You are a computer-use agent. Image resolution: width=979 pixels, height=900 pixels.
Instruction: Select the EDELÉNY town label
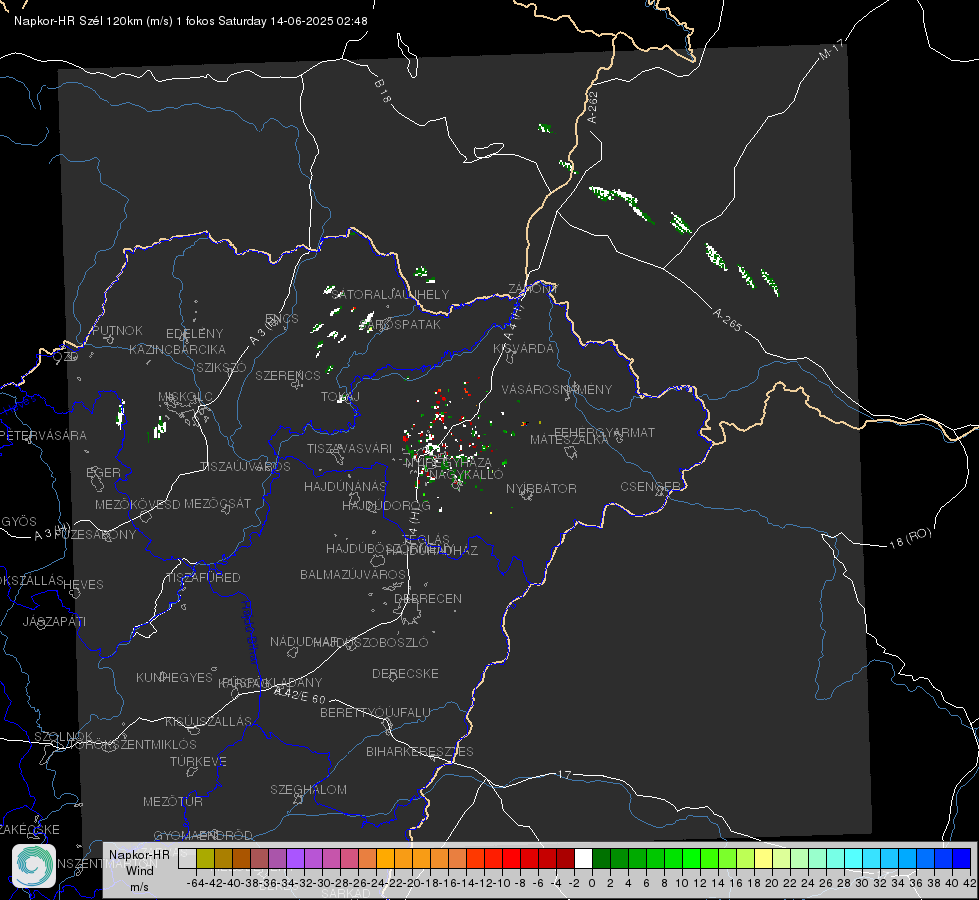194,334
